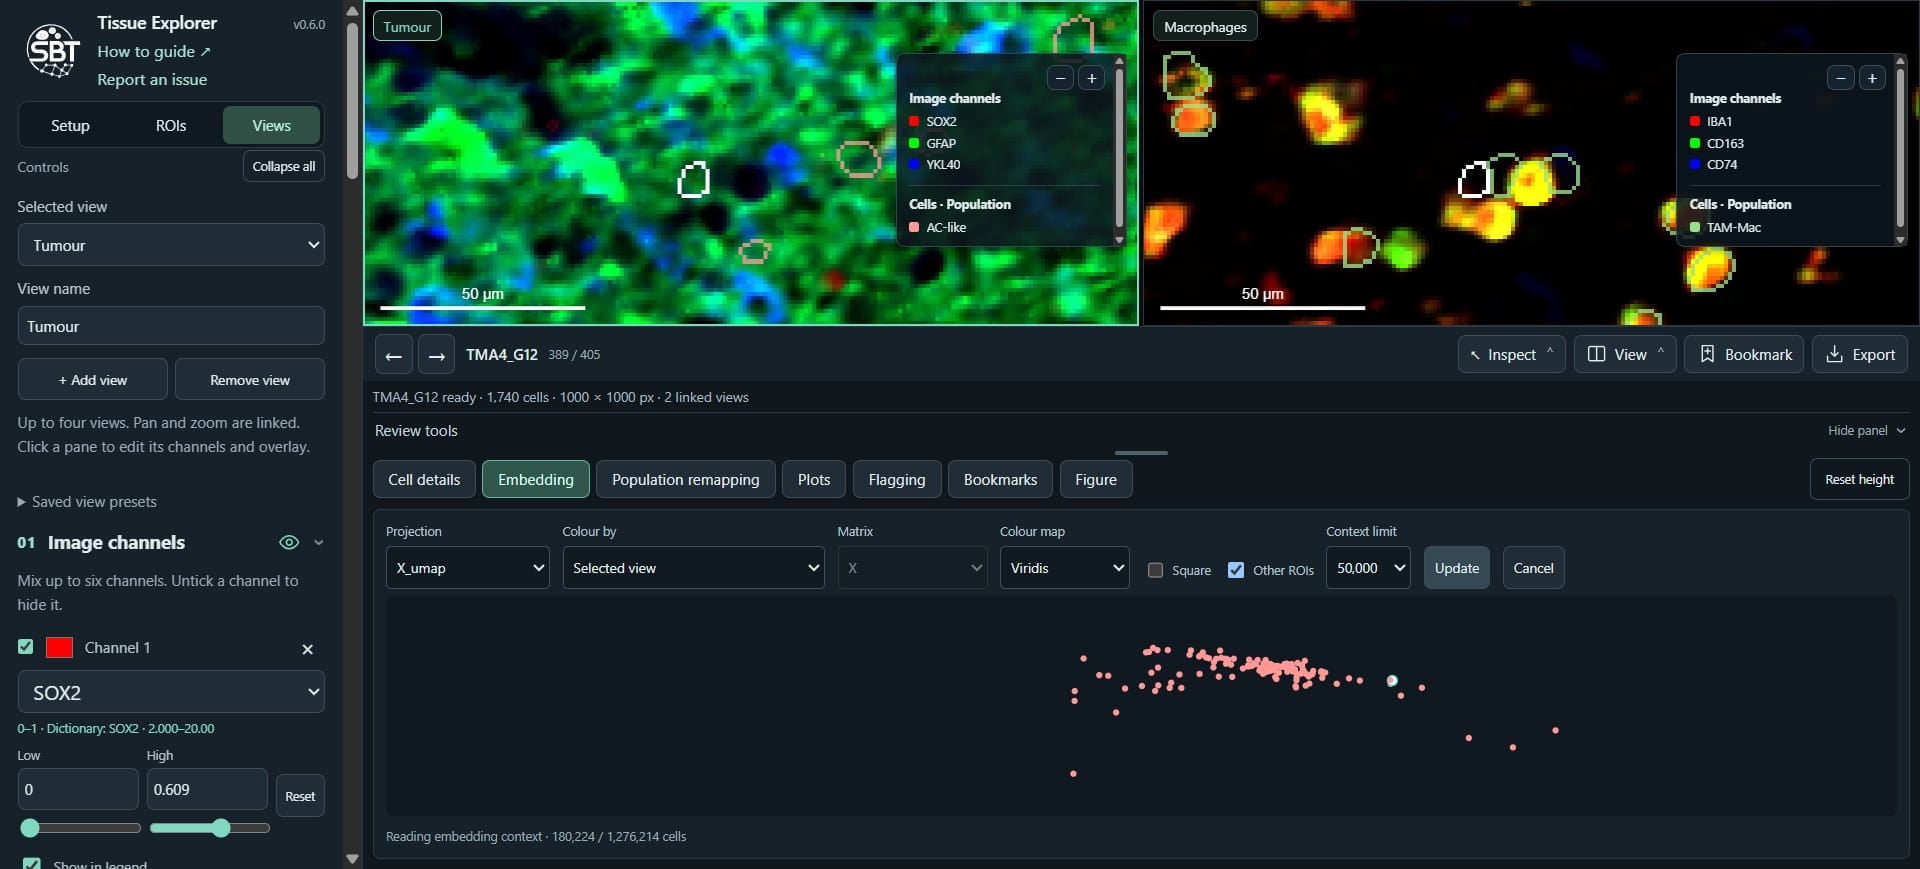The height and width of the screenshot is (869, 1920).
Task: Zoom in Tumour legend plus button
Action: (1092, 78)
